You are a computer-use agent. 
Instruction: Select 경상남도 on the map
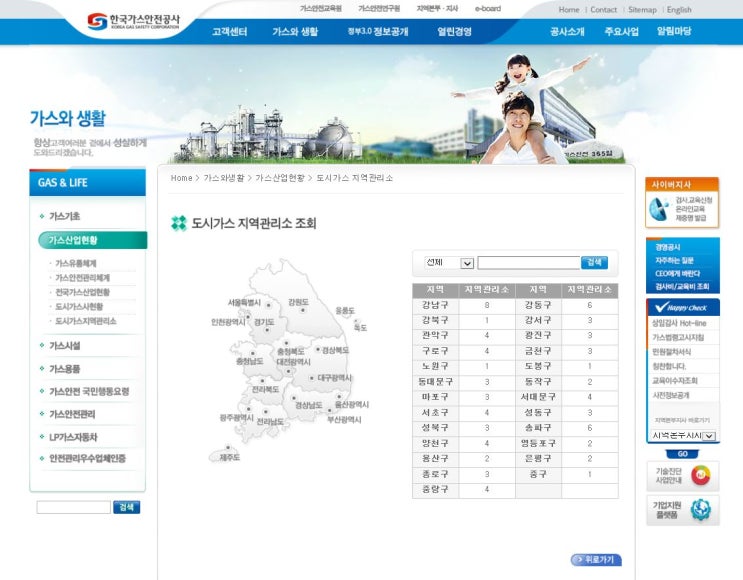pos(308,406)
